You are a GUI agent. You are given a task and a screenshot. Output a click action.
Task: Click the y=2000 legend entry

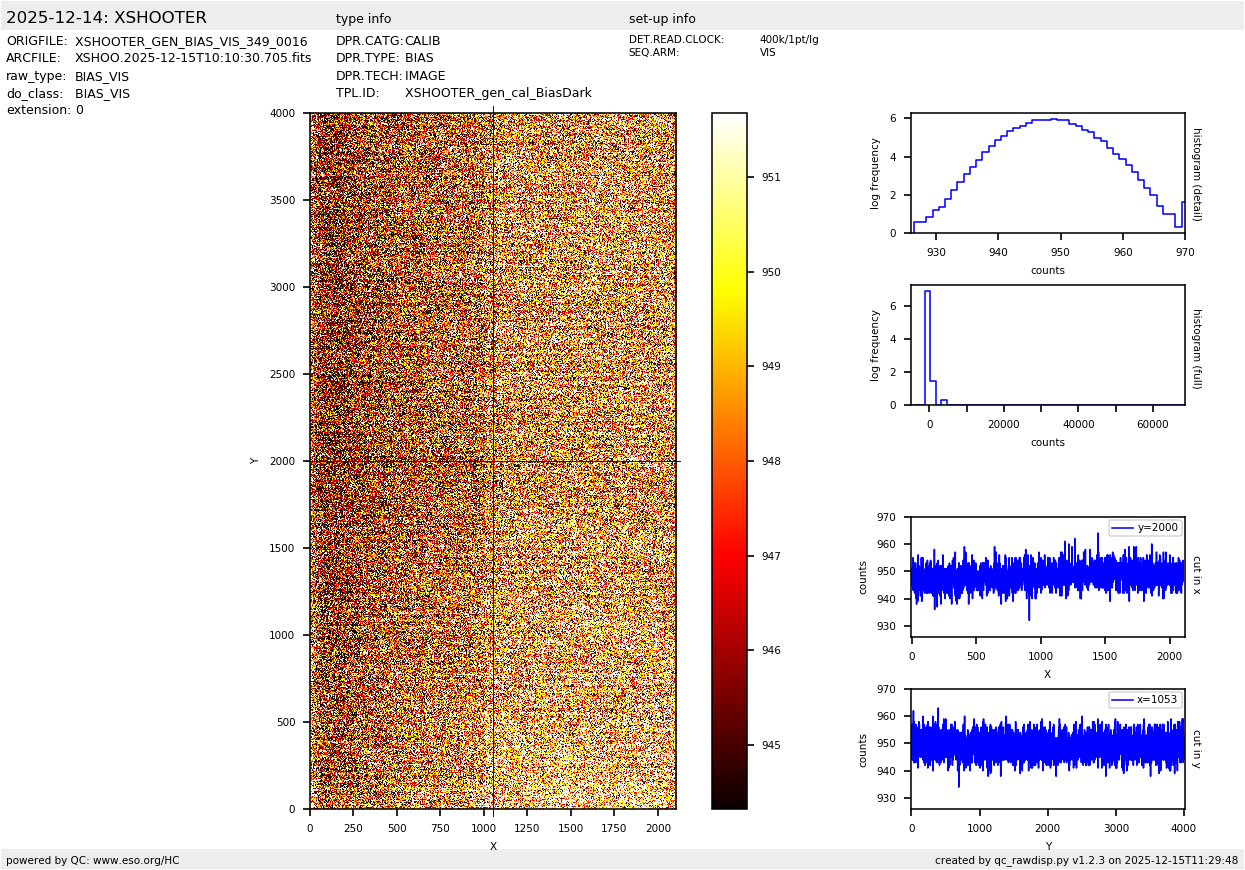[1145, 528]
